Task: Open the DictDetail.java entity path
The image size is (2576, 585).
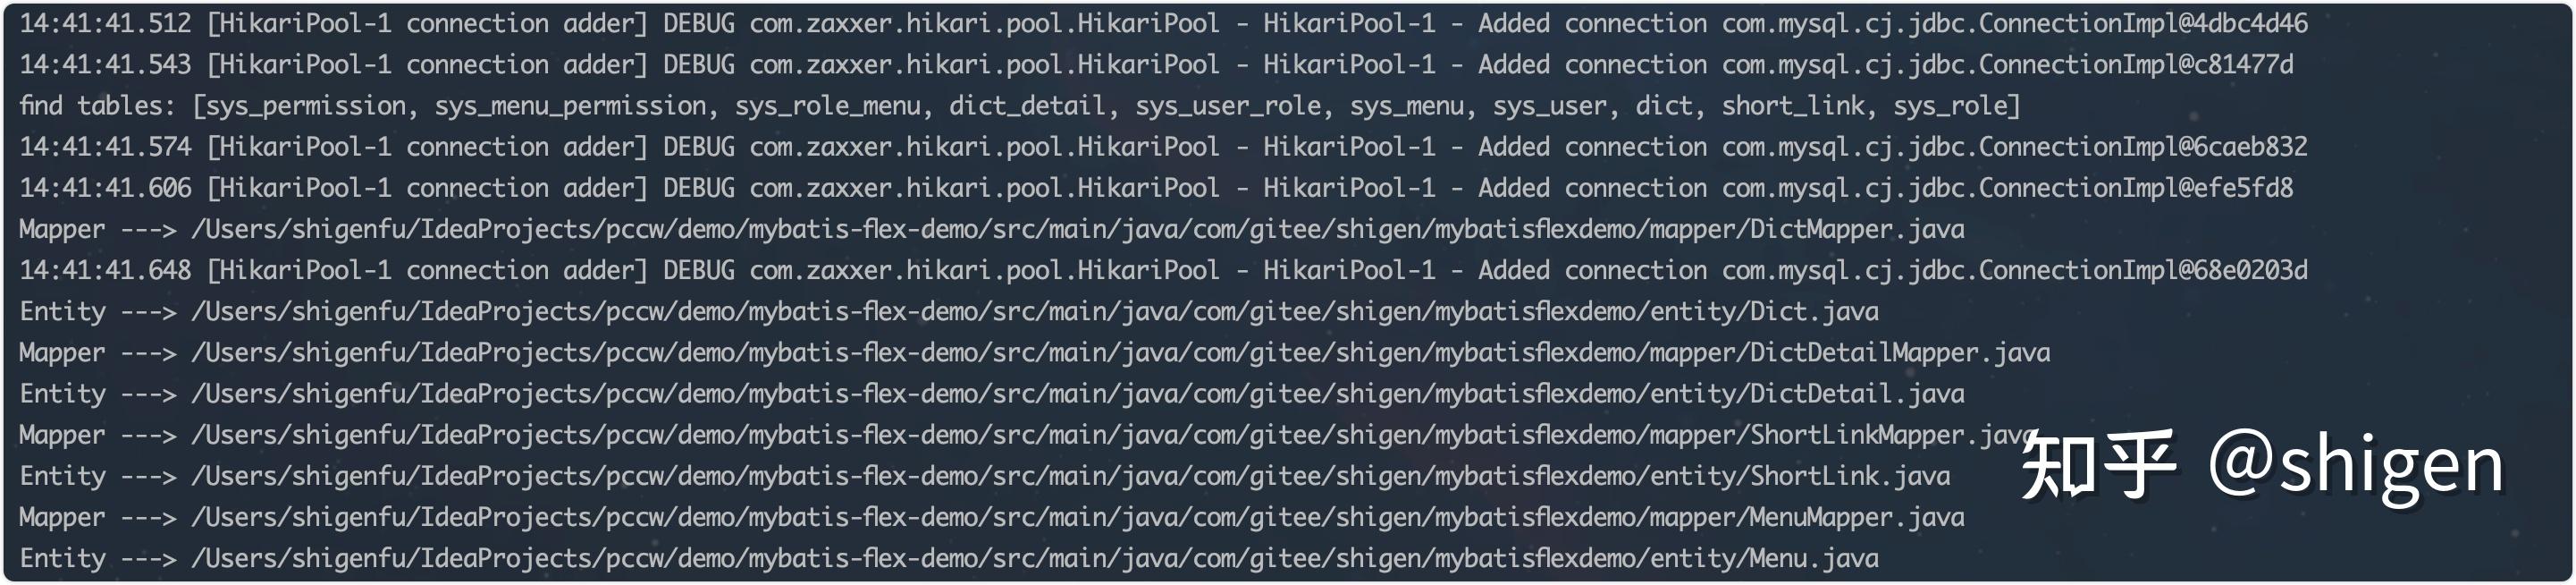Action: (x=1077, y=394)
